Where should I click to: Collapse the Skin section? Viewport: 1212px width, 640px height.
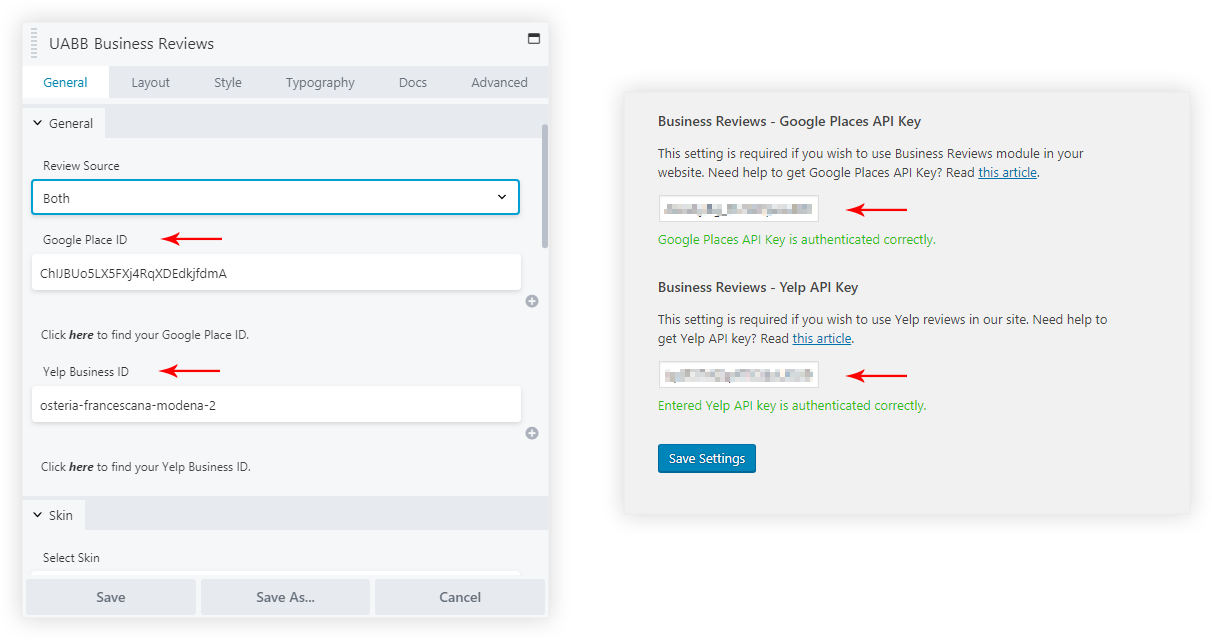click(x=53, y=515)
